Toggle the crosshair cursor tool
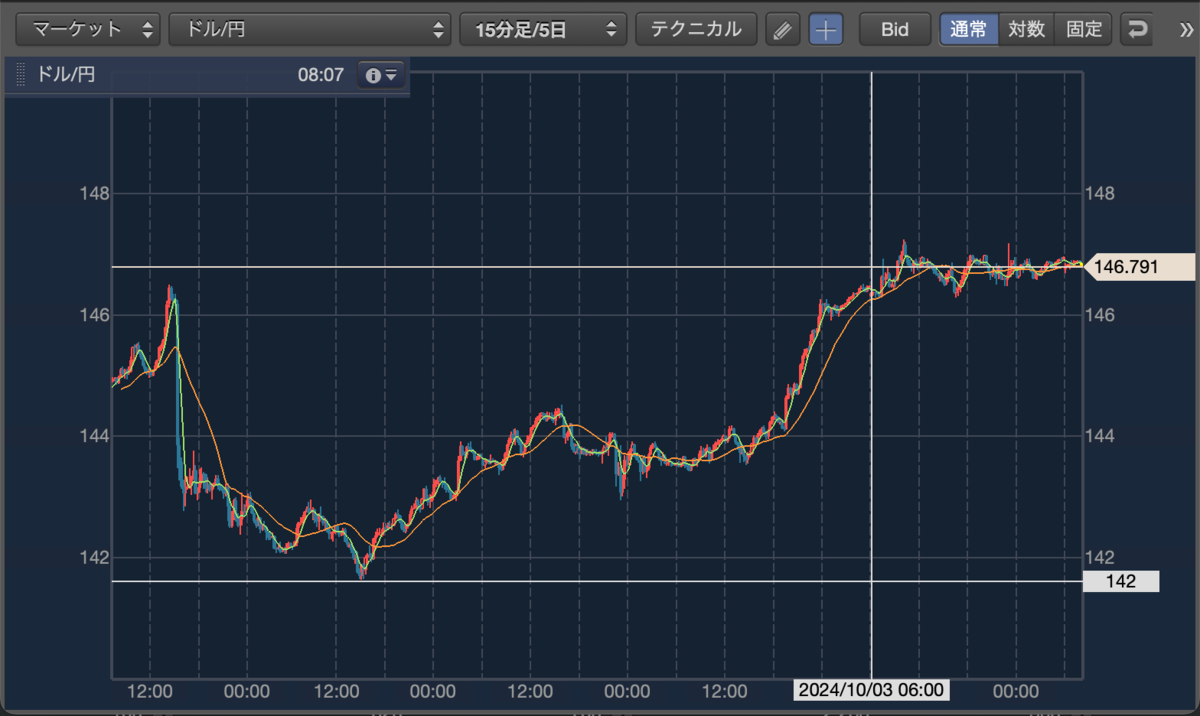 tap(826, 29)
